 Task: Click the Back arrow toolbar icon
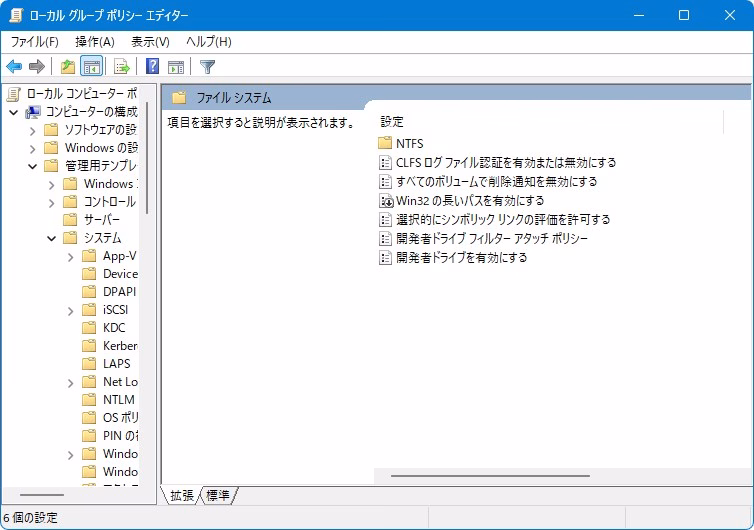pyautogui.click(x=14, y=67)
